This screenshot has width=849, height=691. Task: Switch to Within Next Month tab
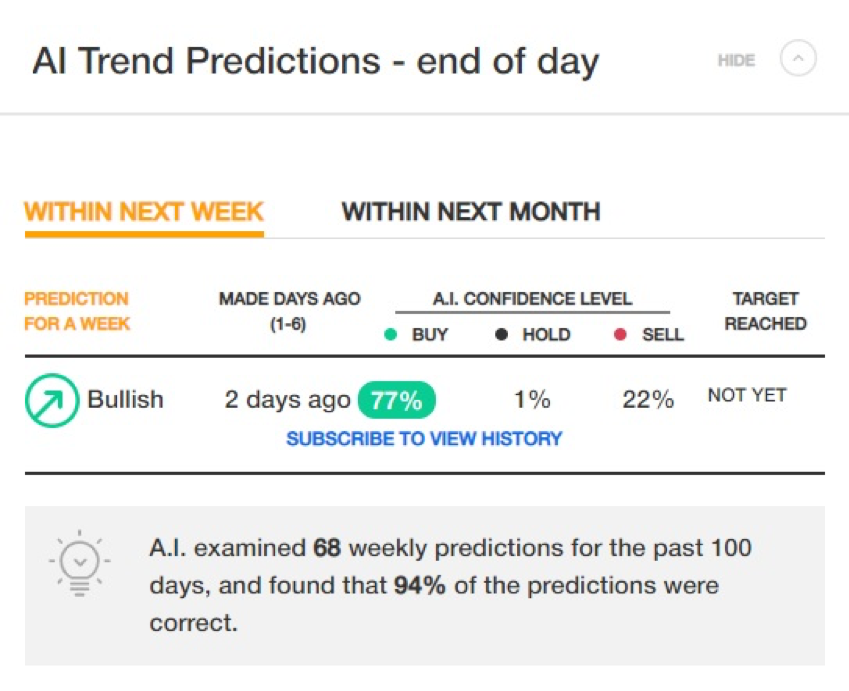click(471, 212)
